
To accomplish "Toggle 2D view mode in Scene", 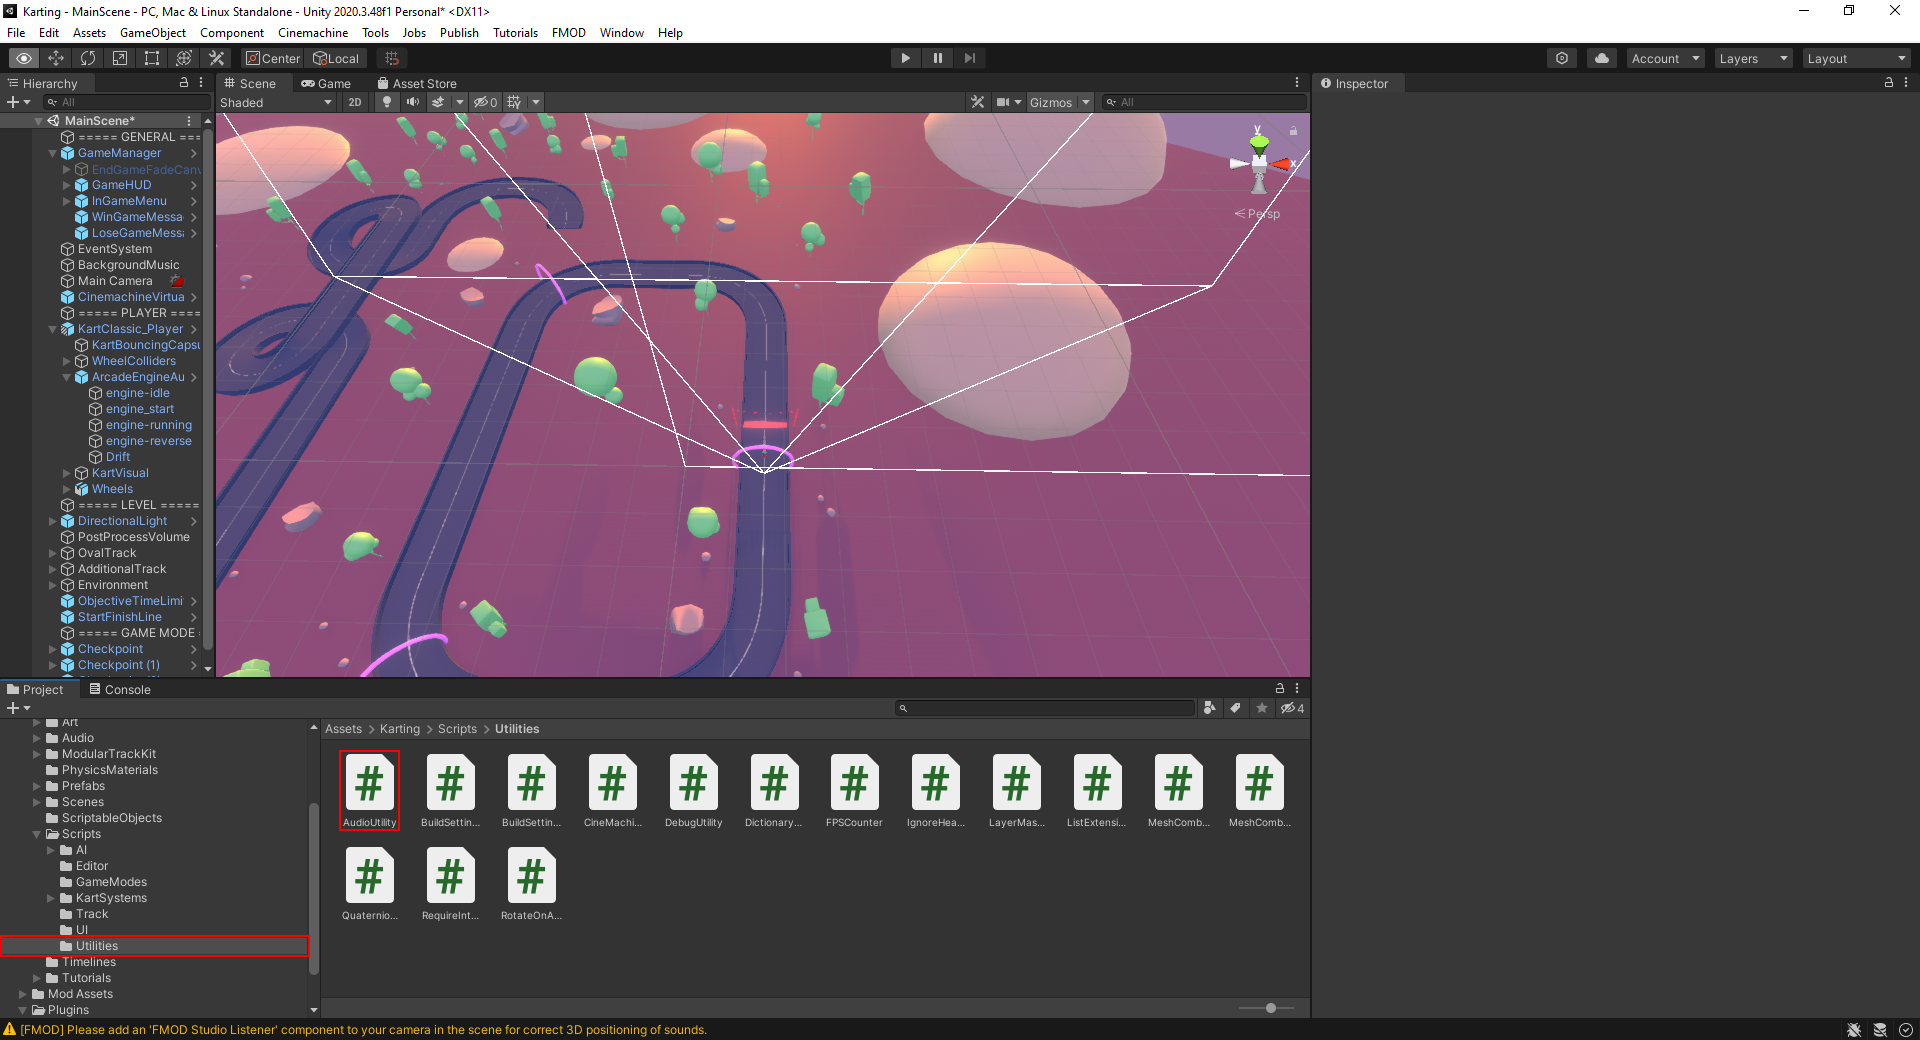I will point(355,102).
